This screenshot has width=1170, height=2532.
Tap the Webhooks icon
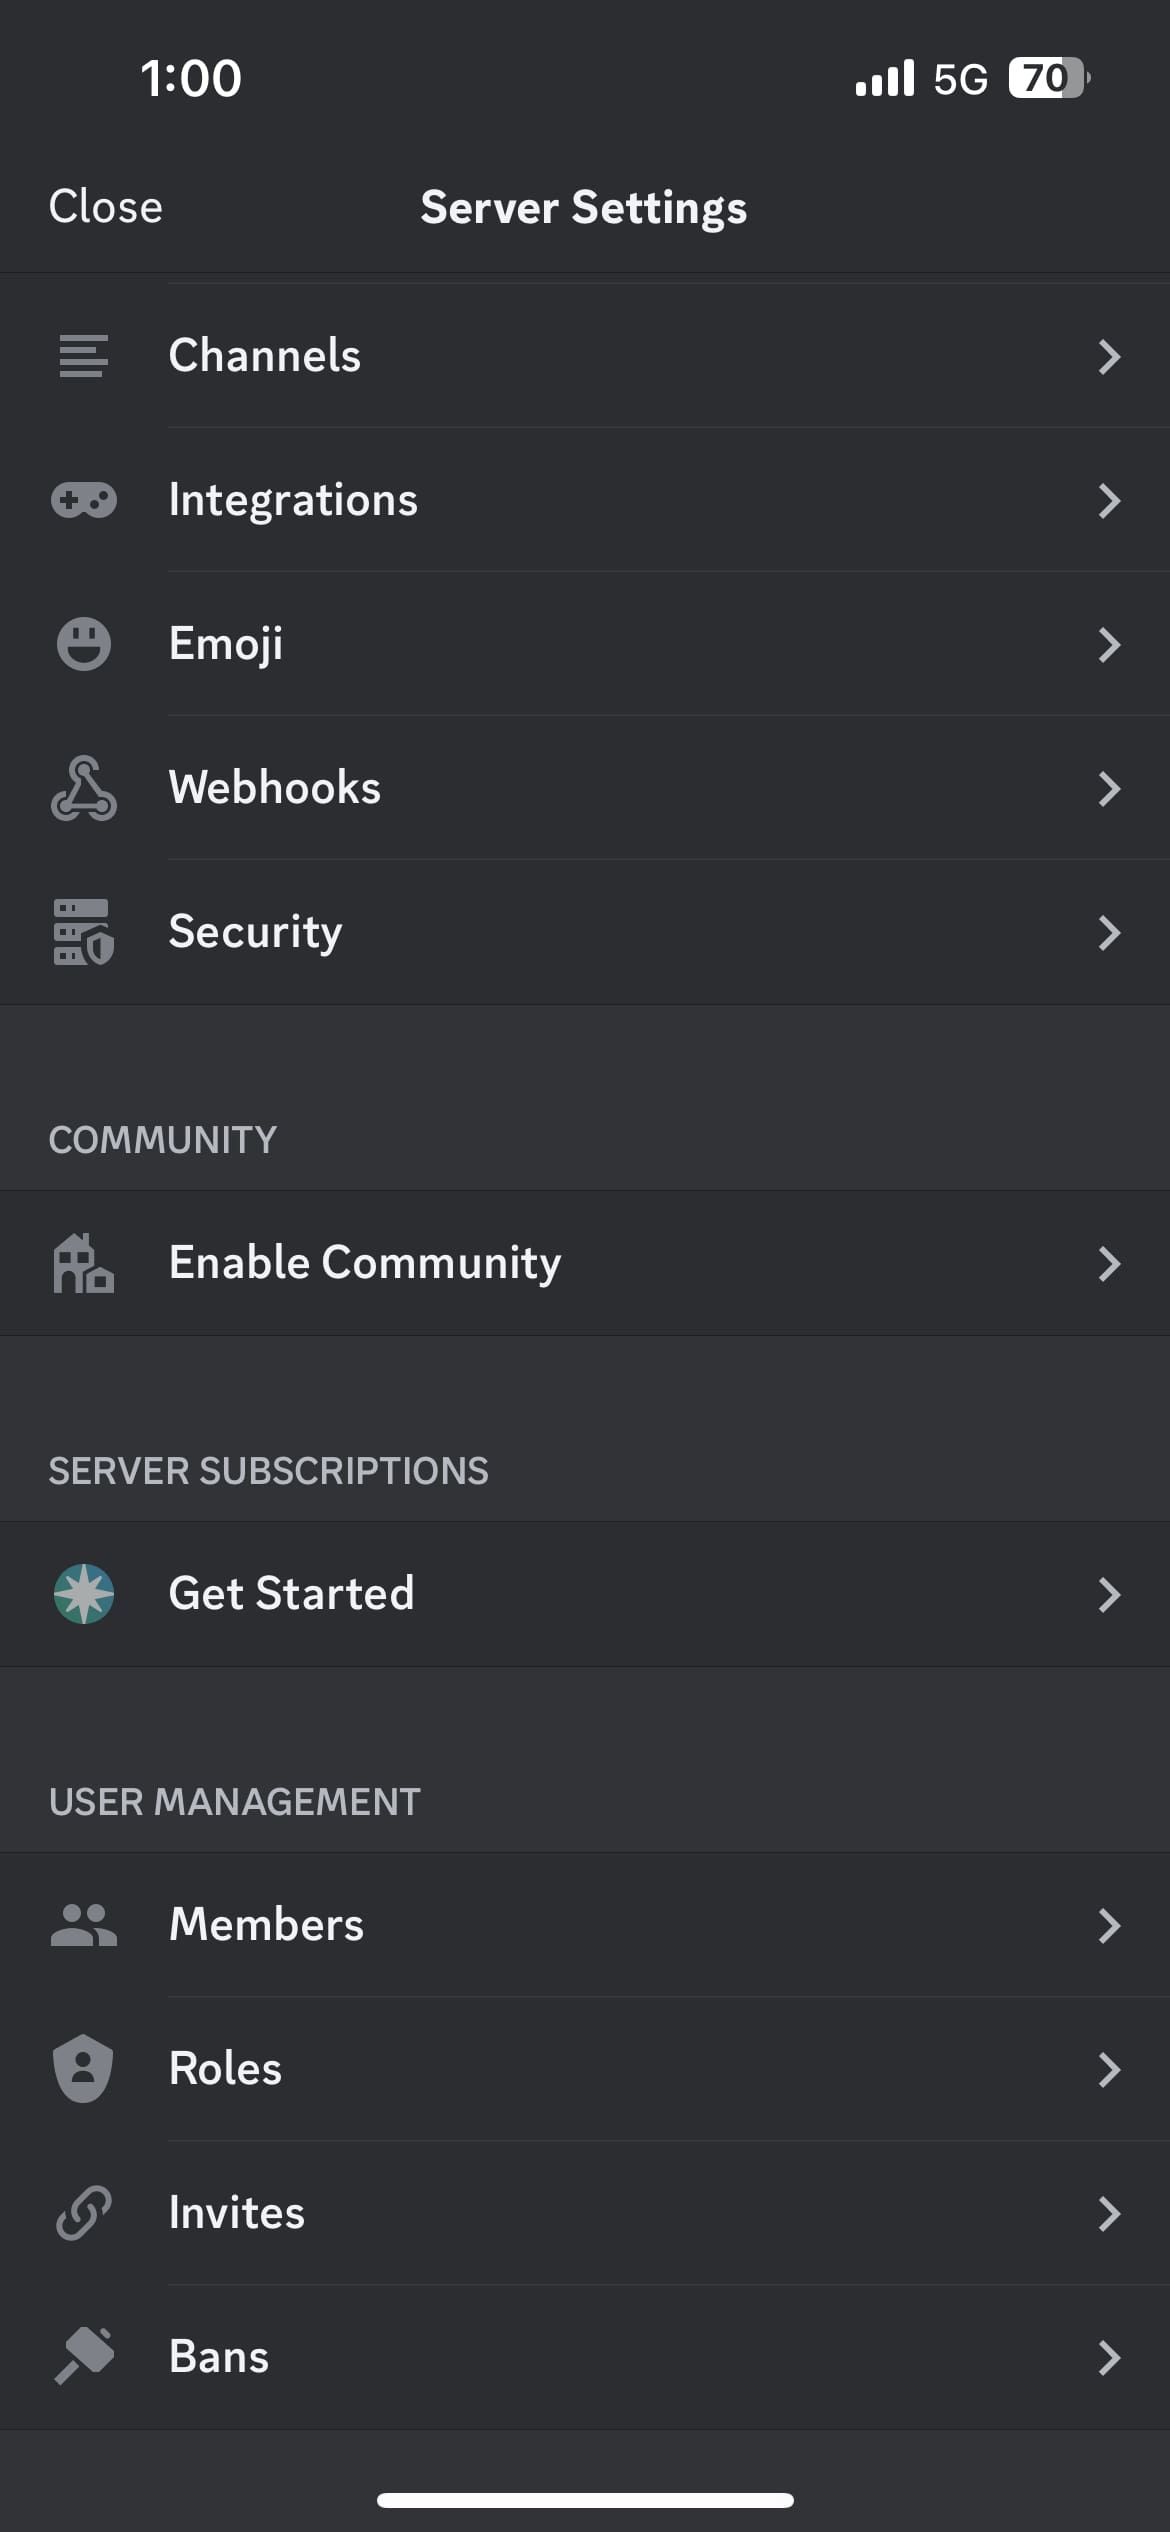pos(83,788)
